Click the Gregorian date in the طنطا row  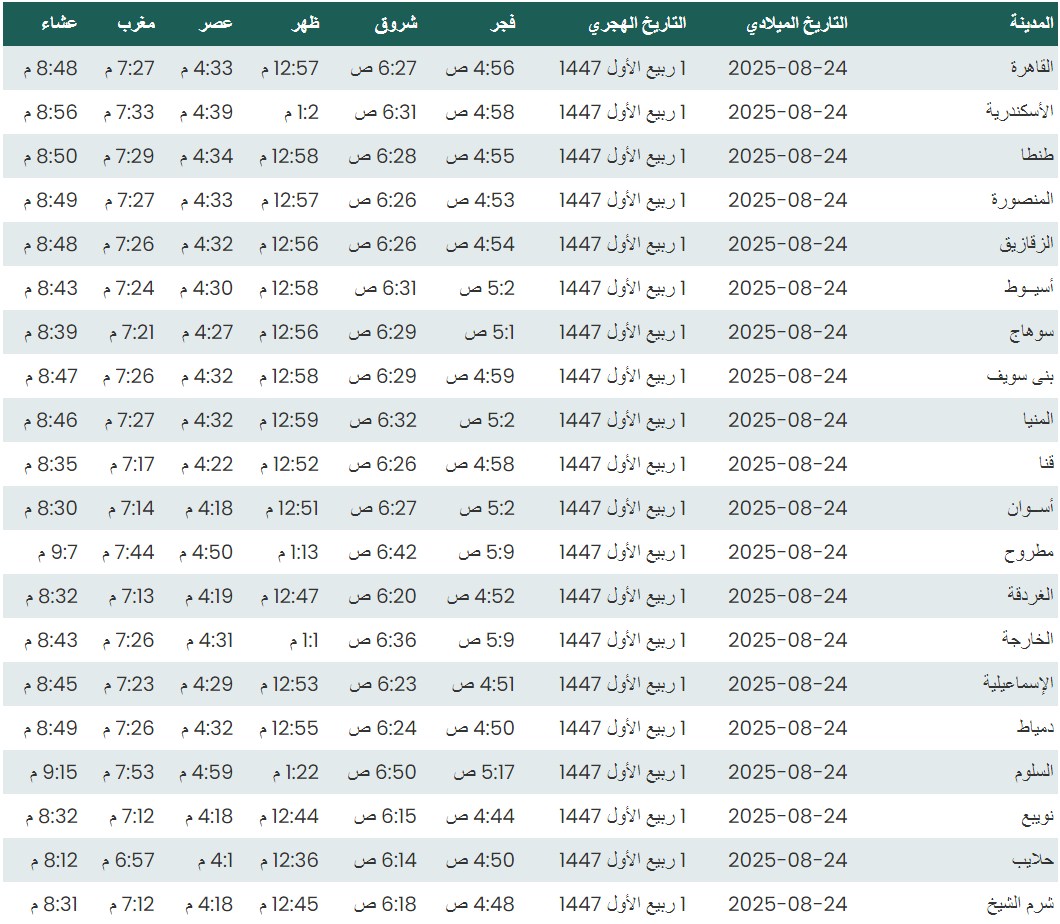(787, 156)
